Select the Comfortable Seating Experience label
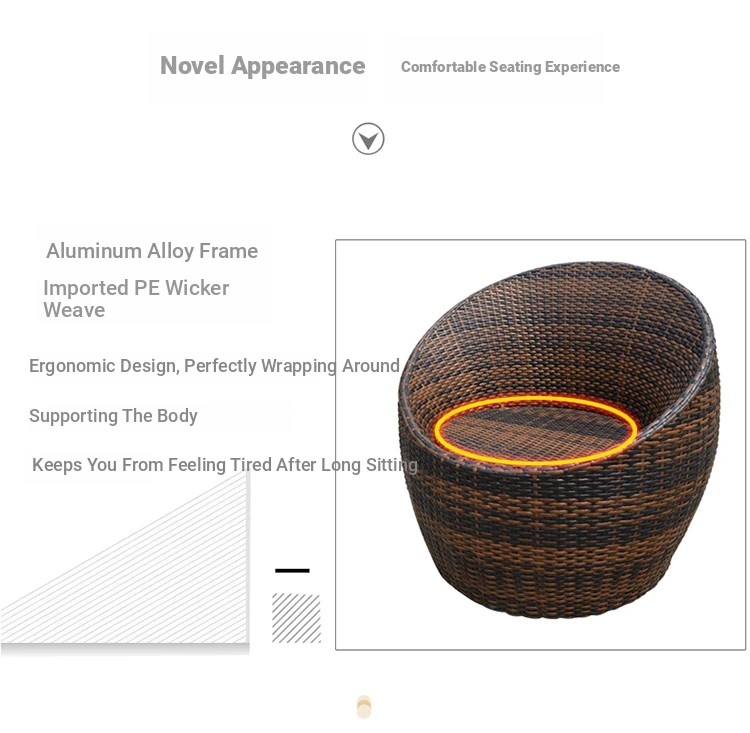The width and height of the screenshot is (750, 733). click(510, 67)
